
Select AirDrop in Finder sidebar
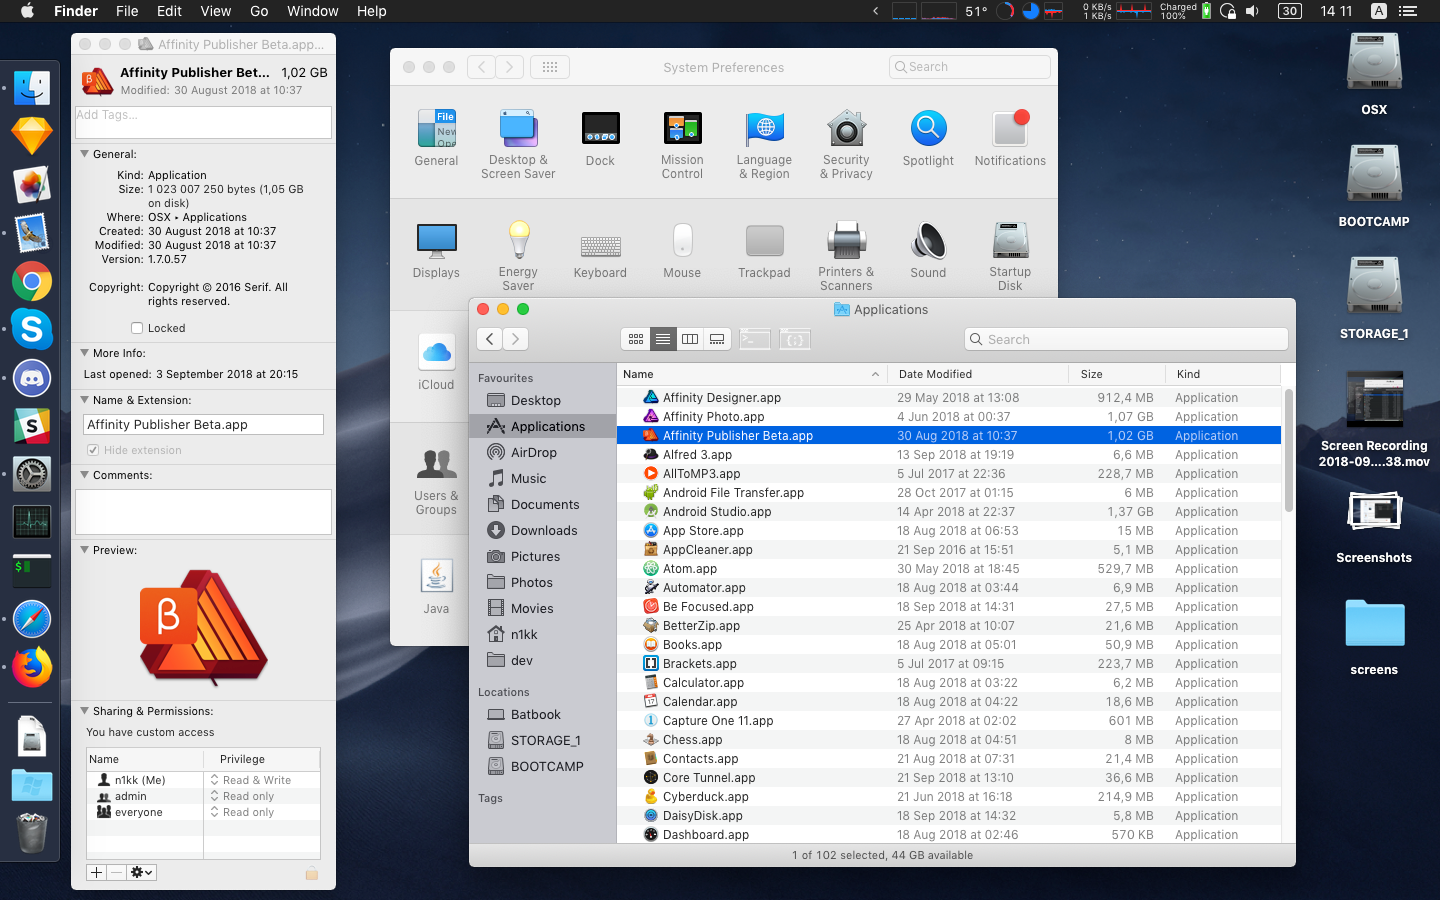pyautogui.click(x=543, y=452)
